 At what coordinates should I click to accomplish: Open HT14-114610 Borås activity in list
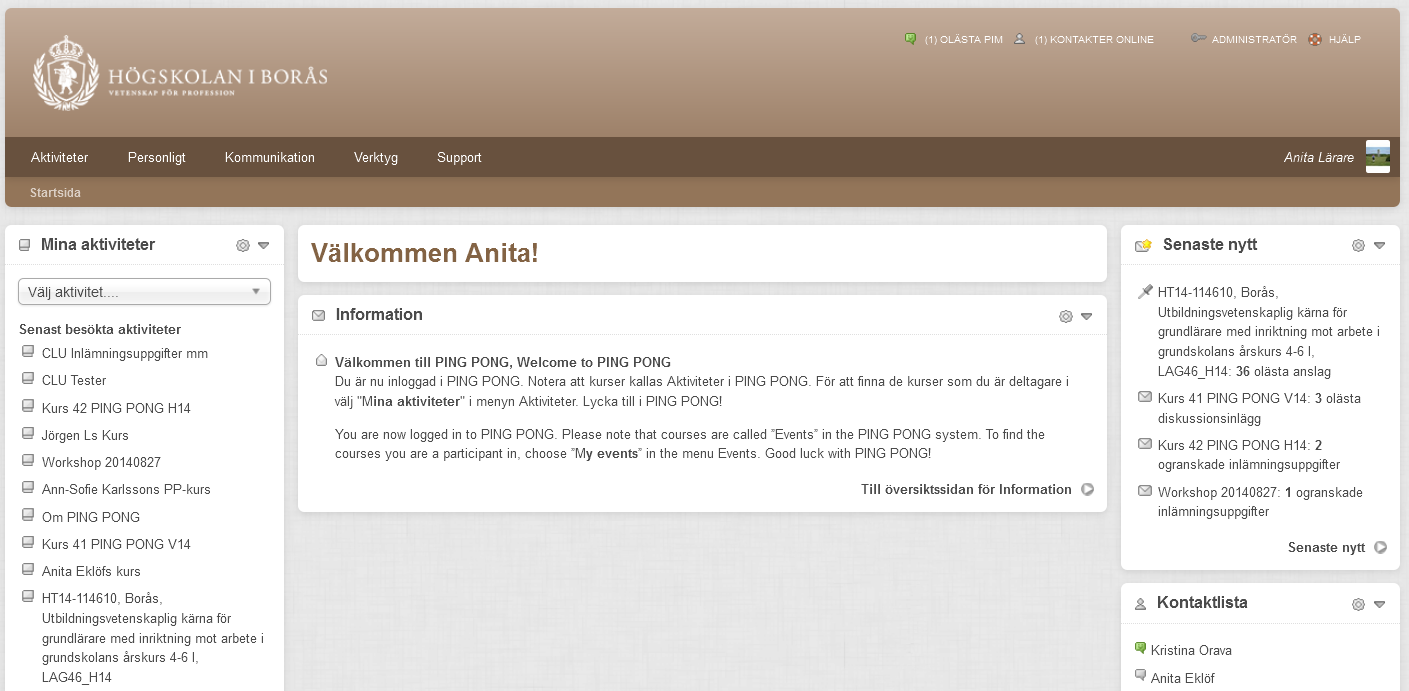[x=153, y=637]
